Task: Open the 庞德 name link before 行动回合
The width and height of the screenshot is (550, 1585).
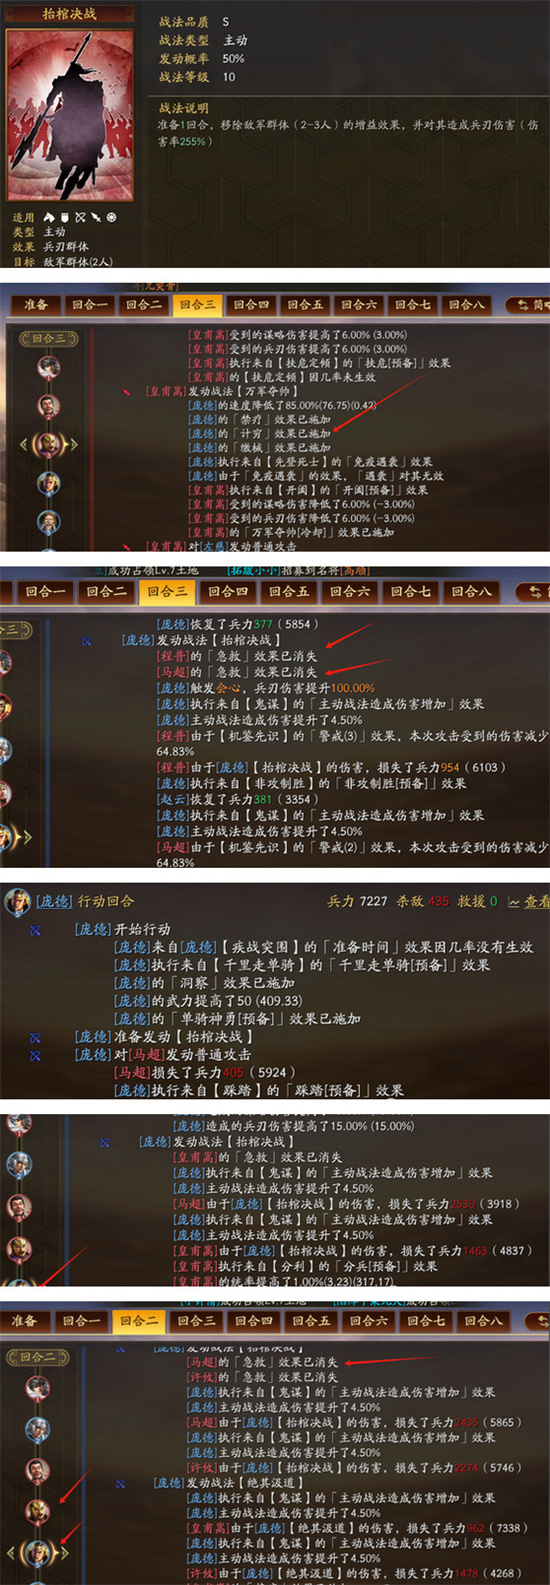Action: point(55,901)
